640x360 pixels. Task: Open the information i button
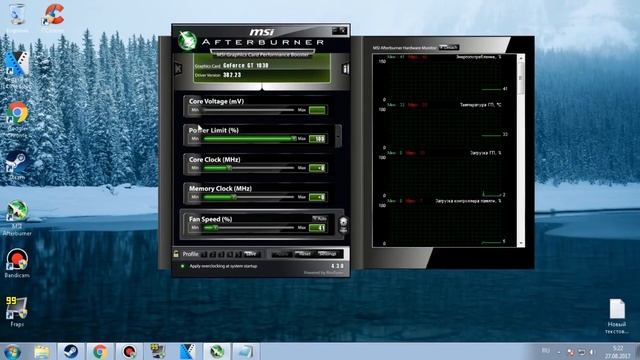pos(345,69)
